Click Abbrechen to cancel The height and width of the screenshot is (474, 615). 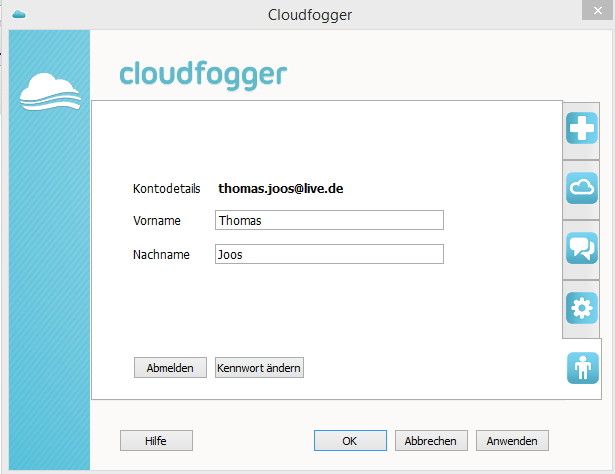431,441
